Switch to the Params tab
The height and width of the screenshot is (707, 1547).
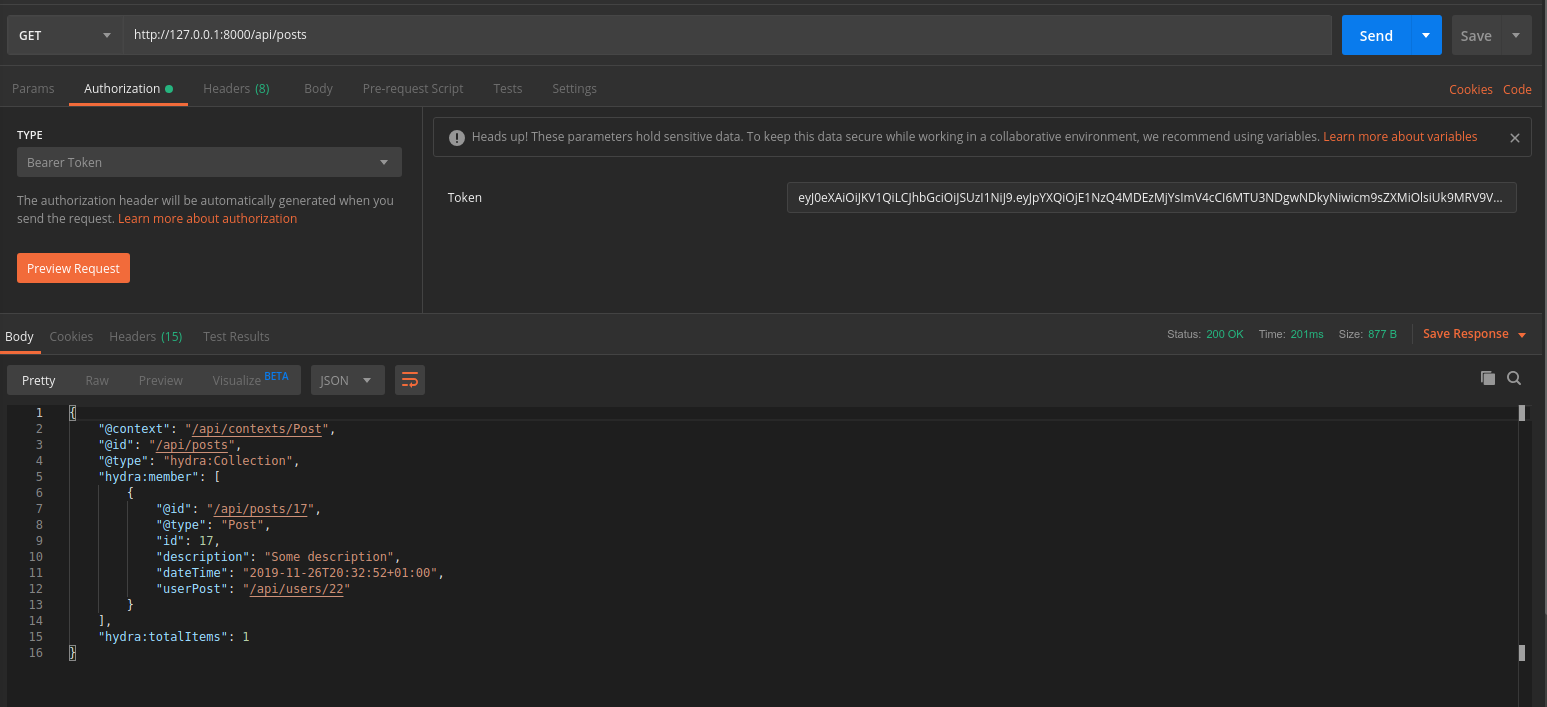[33, 88]
